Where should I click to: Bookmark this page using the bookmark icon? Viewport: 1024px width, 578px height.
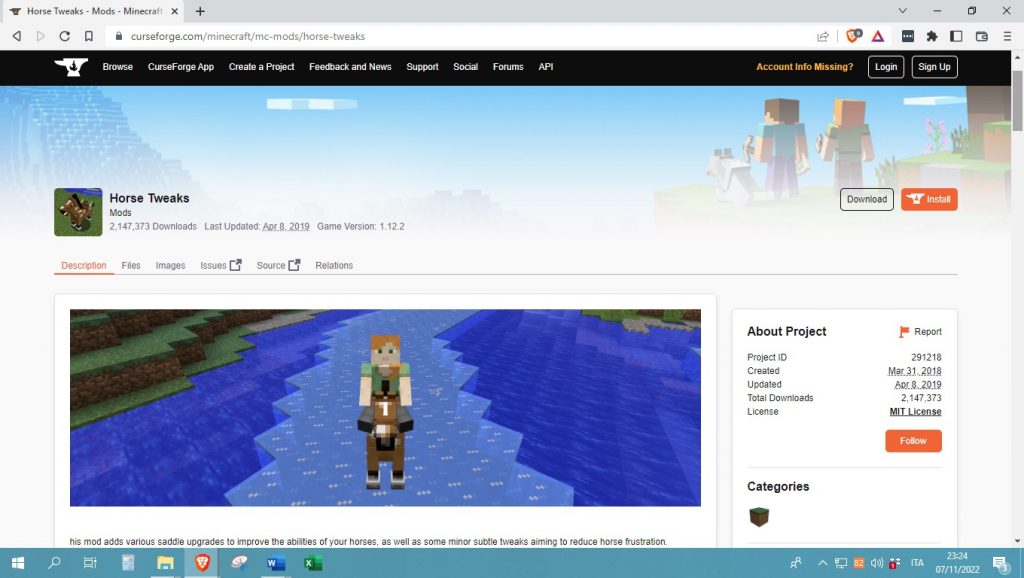click(89, 36)
